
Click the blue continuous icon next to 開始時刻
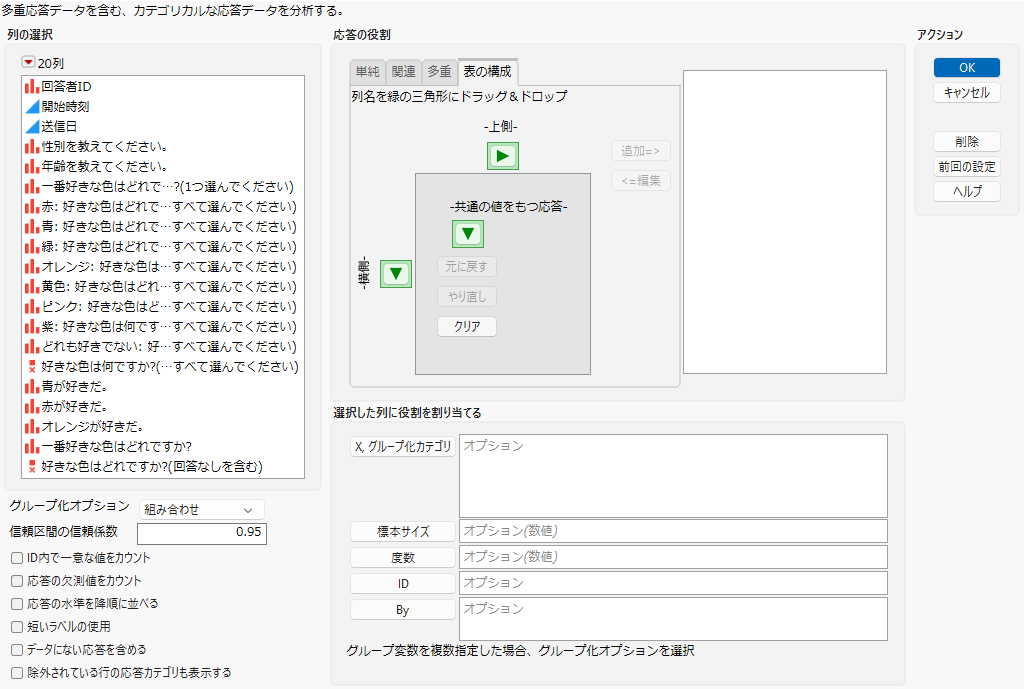click(32, 106)
